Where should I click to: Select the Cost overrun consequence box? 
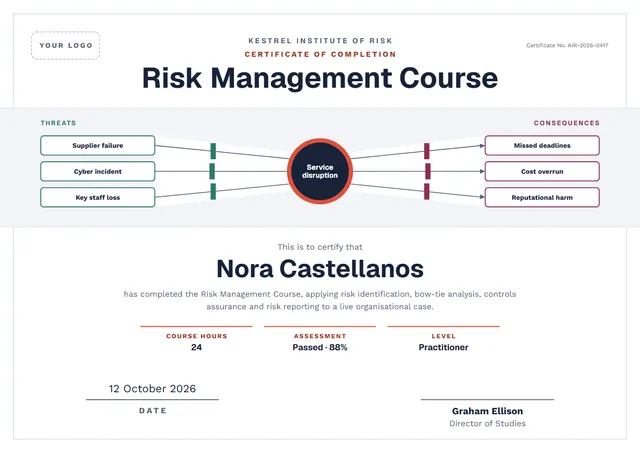pos(542,171)
